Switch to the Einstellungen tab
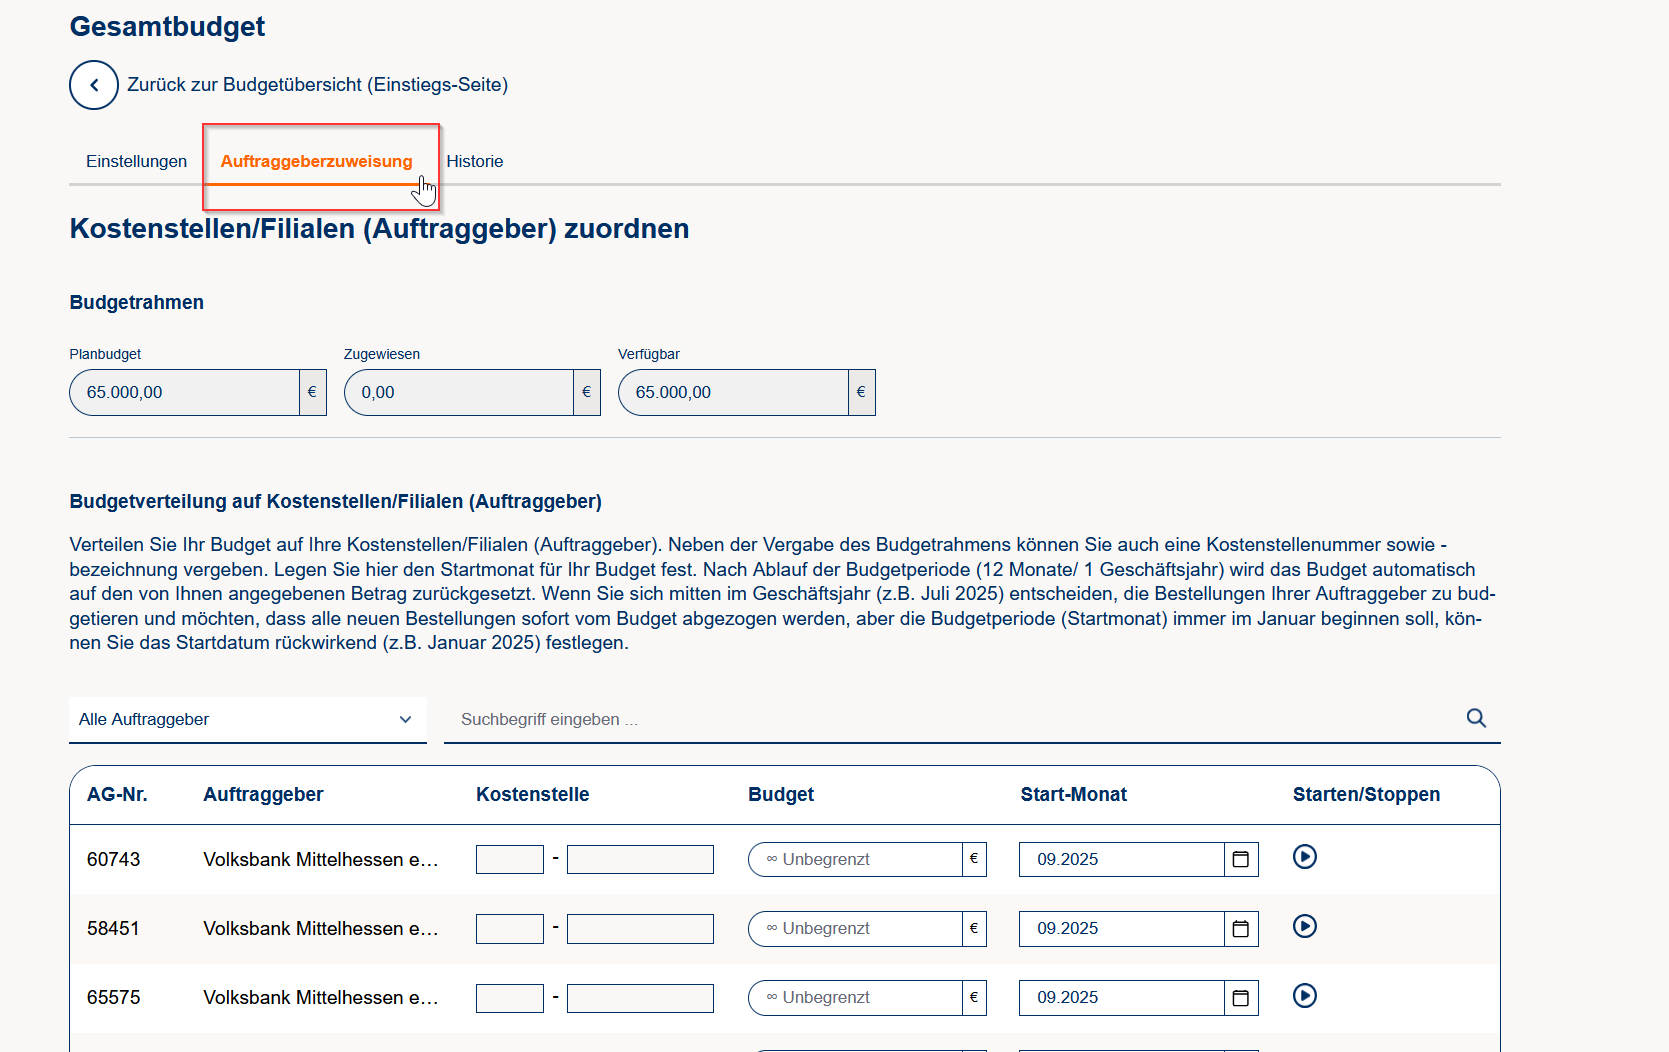Screen dimensions: 1669x1052 tap(136, 161)
